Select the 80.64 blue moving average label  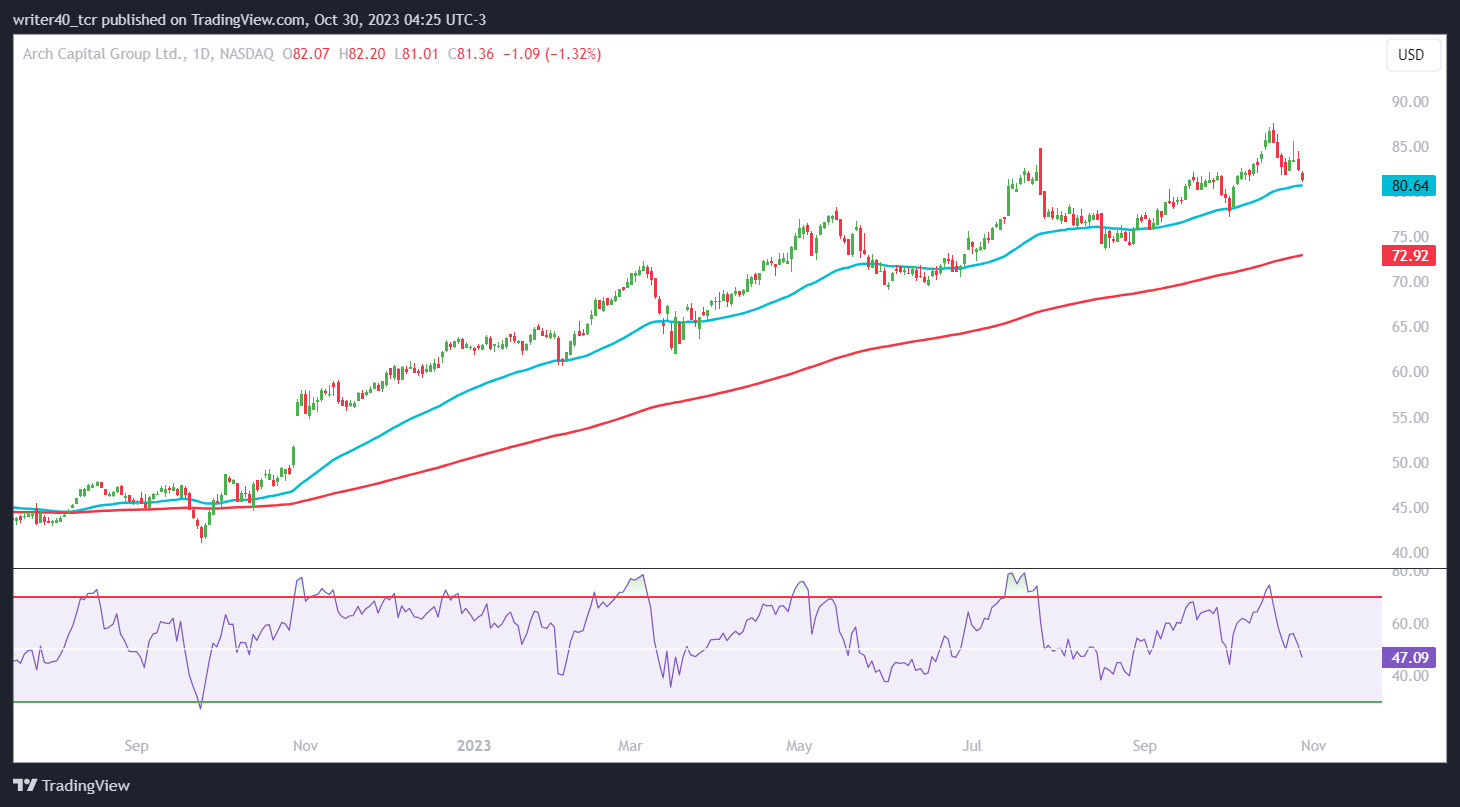[1409, 185]
